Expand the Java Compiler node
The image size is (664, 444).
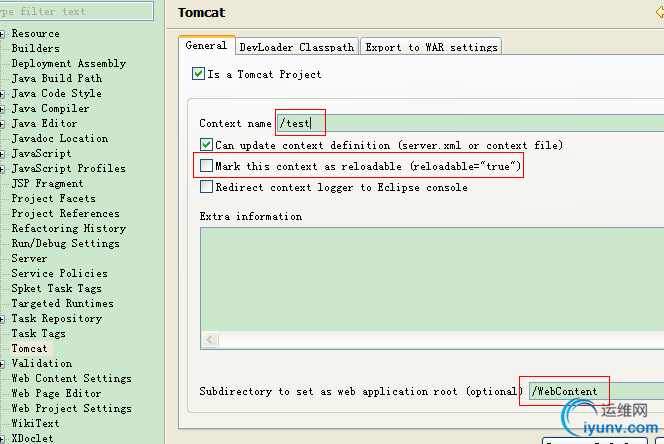pyautogui.click(x=2, y=109)
